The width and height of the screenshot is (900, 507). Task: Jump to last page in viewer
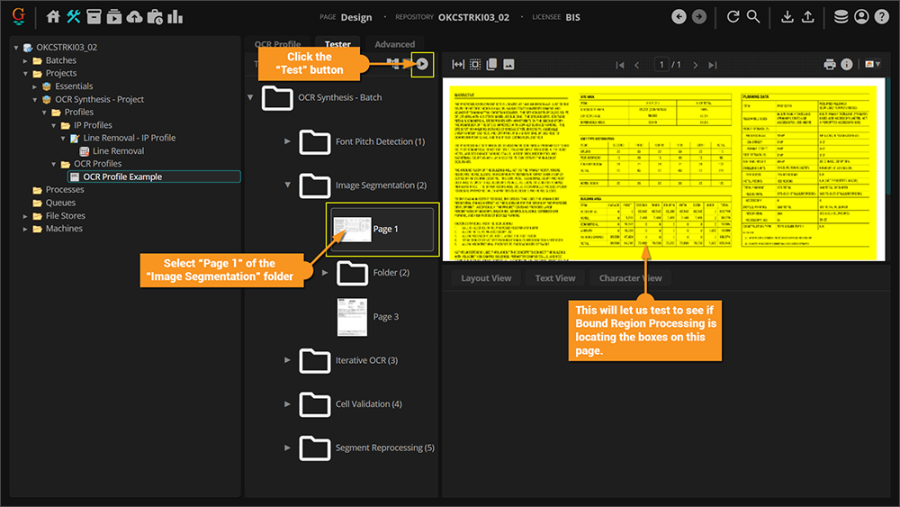[x=713, y=65]
